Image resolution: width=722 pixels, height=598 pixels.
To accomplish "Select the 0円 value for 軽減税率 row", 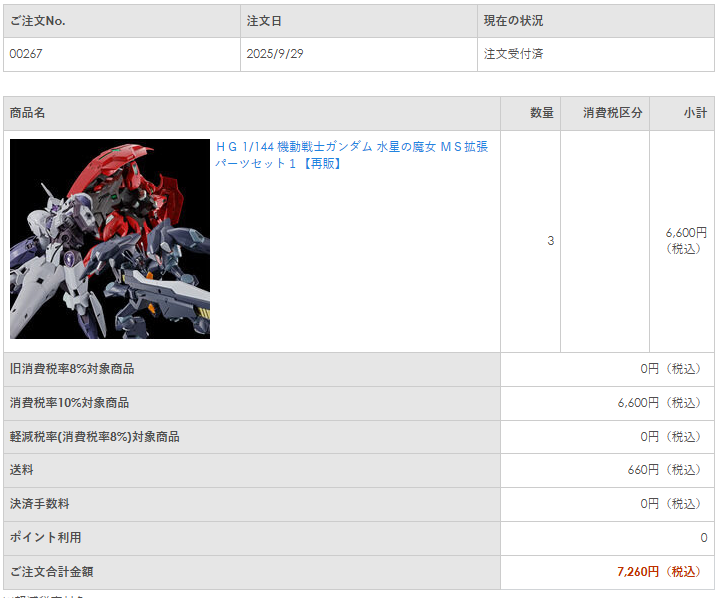I will pyautogui.click(x=673, y=437).
